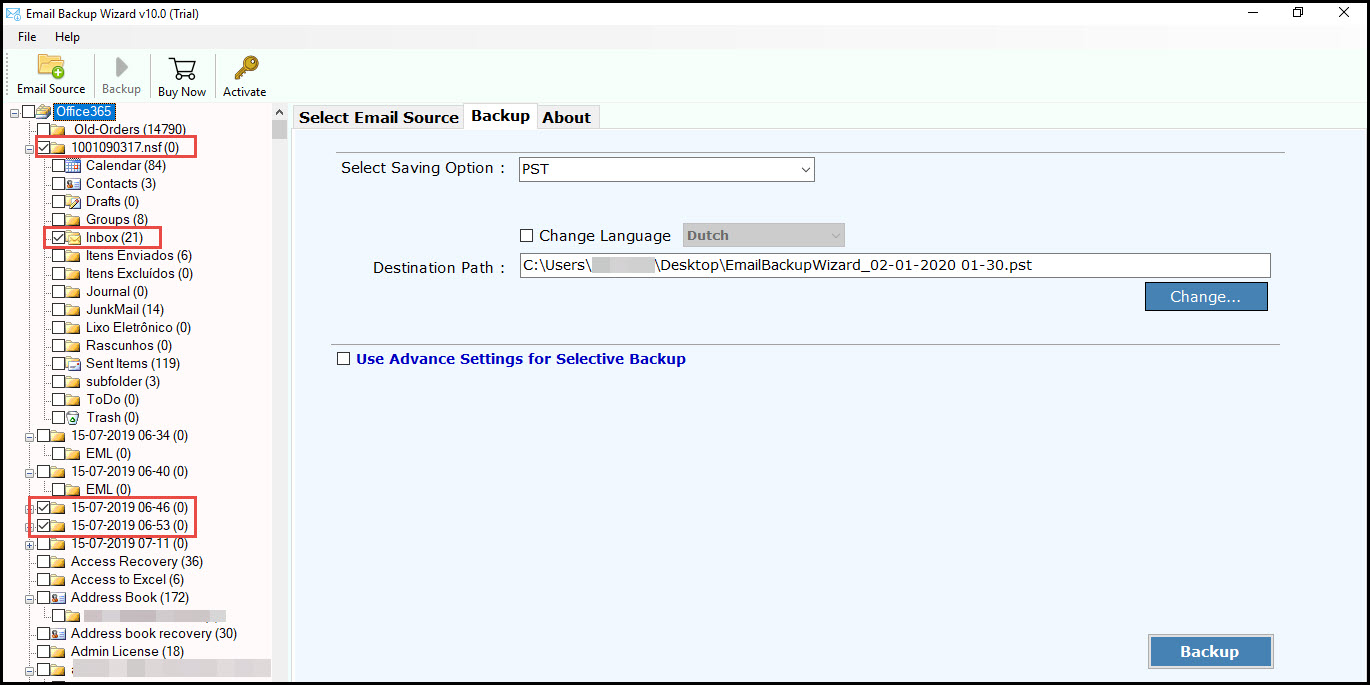1370x685 pixels.
Task: Click the Journal (0) folder icon
Action: pyautogui.click(x=74, y=291)
